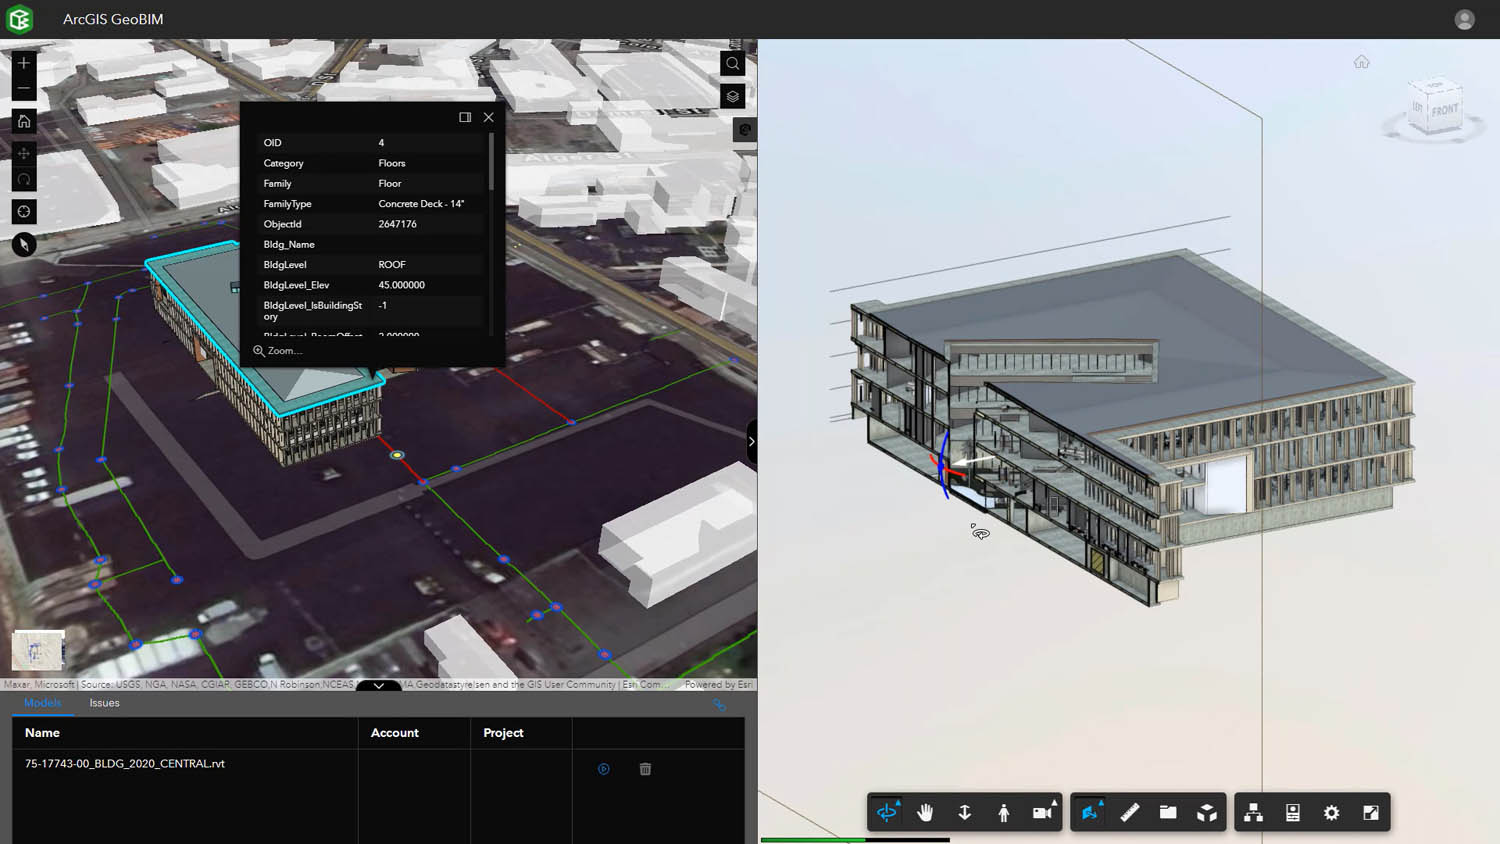The width and height of the screenshot is (1500, 844).
Task: Dock the attribute popup
Action: tap(465, 117)
